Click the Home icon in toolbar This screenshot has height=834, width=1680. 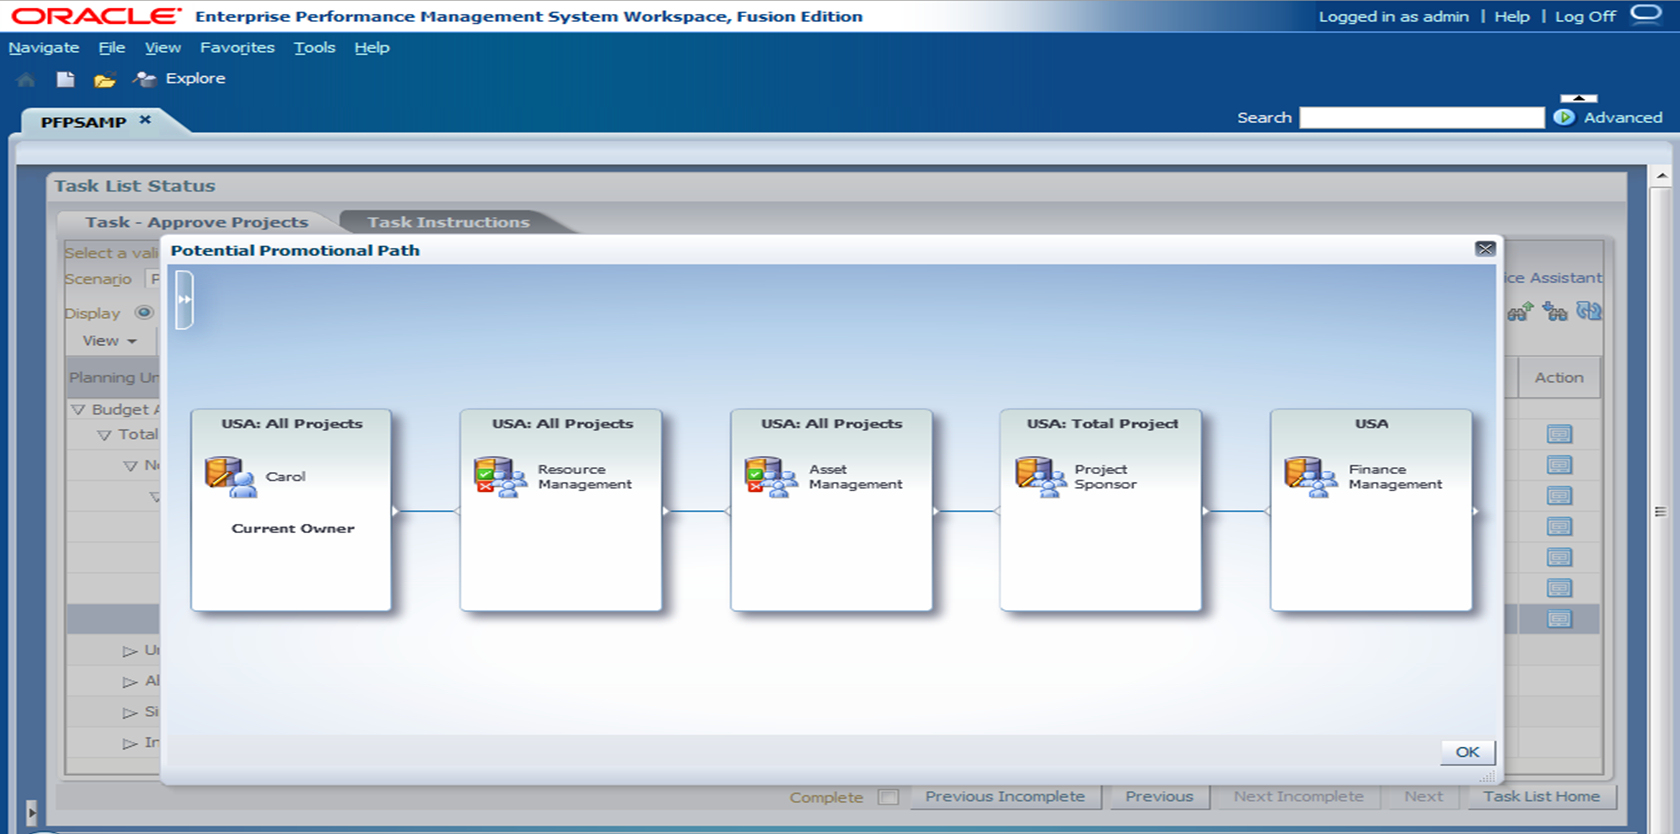click(x=26, y=79)
